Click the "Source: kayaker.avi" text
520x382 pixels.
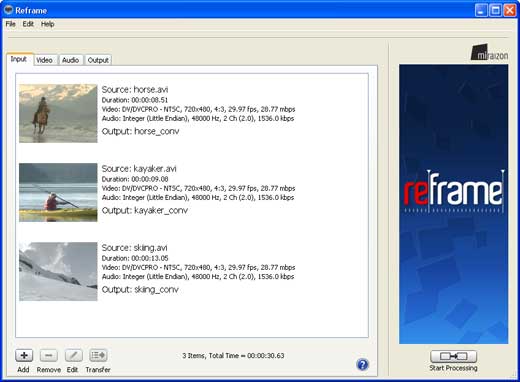(139, 168)
